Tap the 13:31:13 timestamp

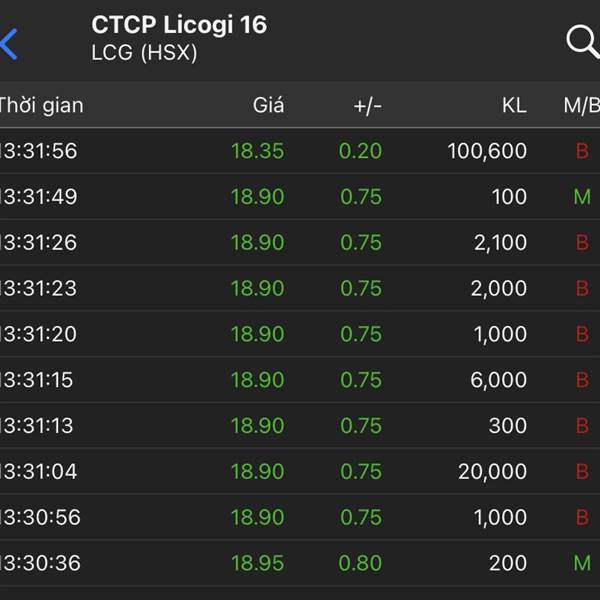(x=38, y=426)
